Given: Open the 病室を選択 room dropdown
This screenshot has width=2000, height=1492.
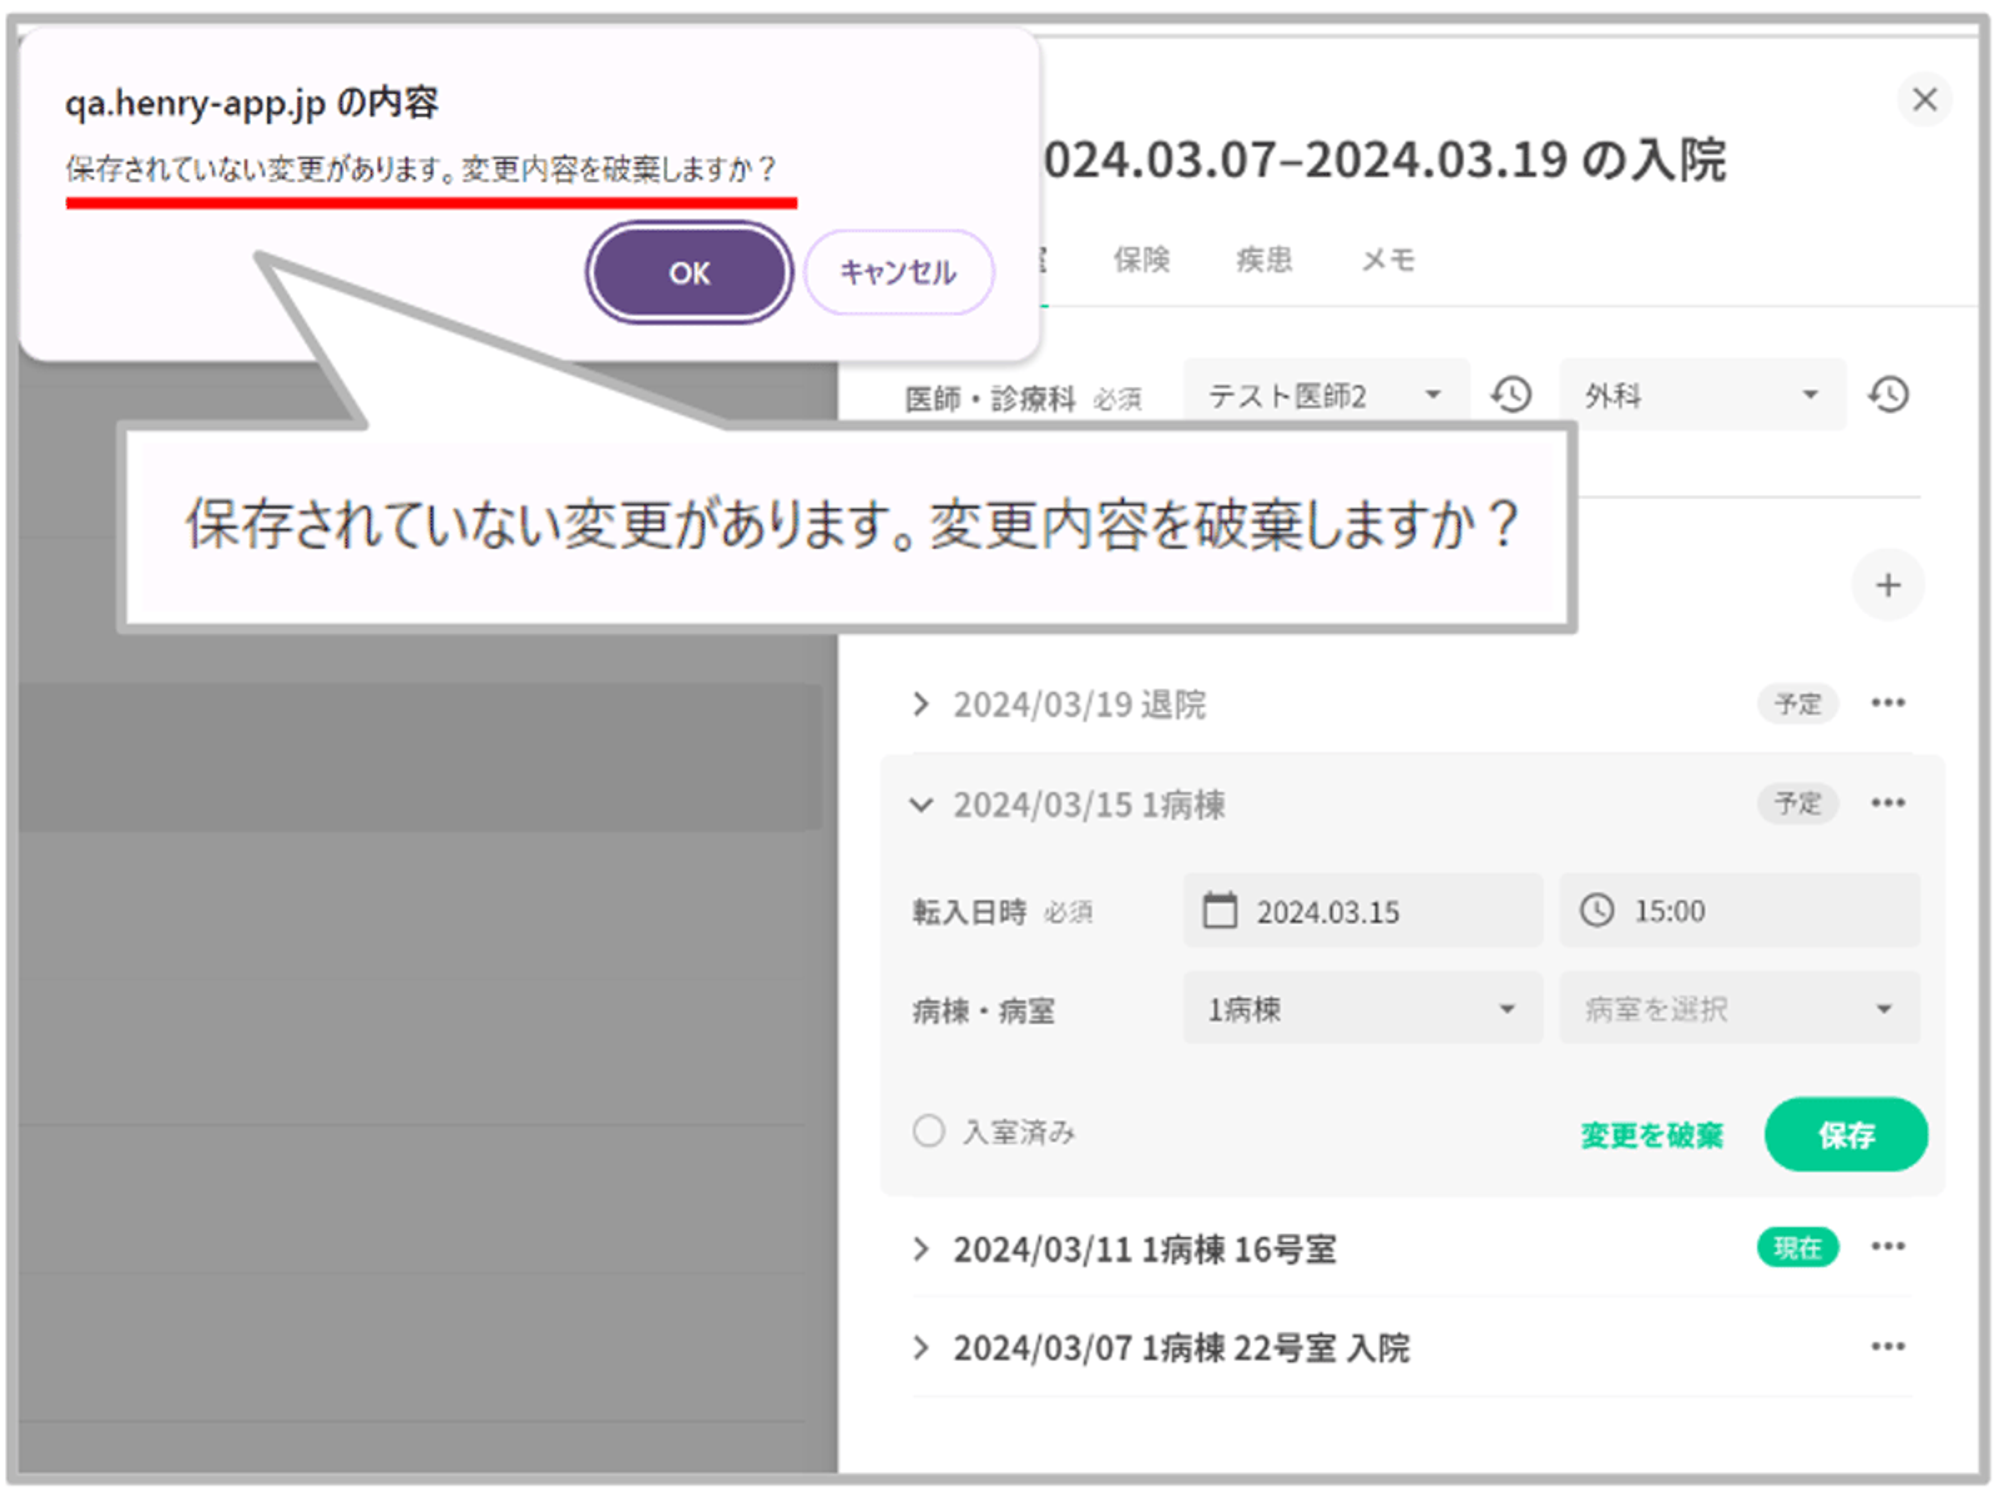Looking at the screenshot, I should coord(1738,1009).
